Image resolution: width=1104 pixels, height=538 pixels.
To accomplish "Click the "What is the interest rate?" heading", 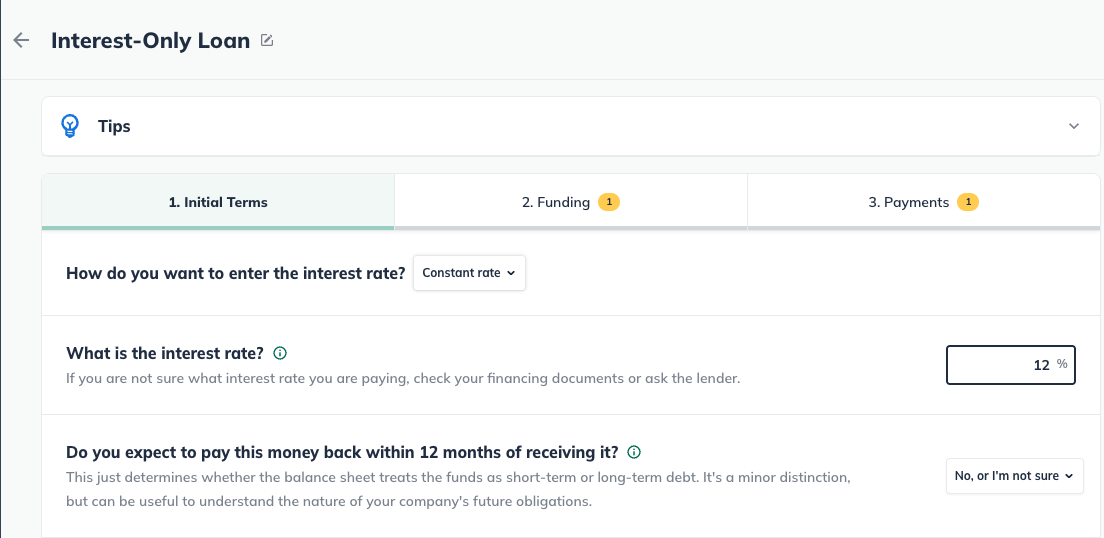I will (165, 353).
